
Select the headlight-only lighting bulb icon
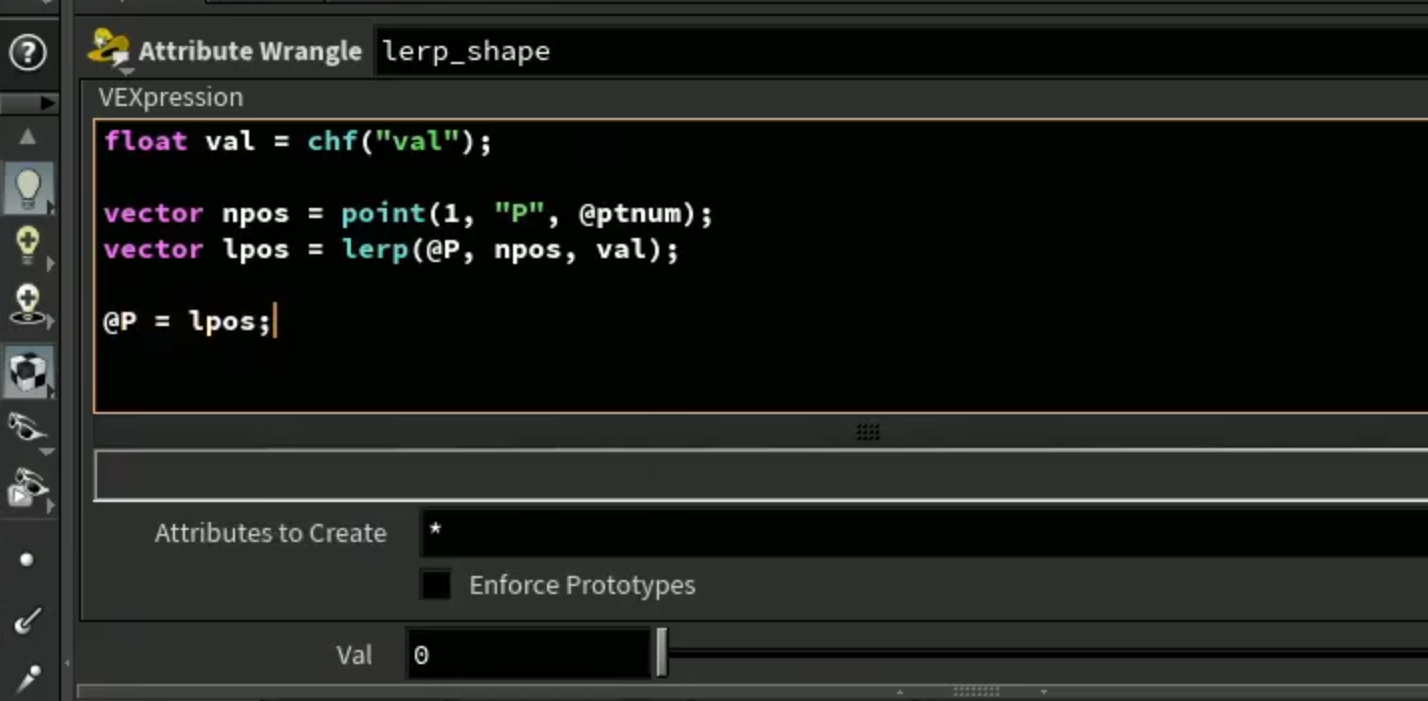point(27,246)
